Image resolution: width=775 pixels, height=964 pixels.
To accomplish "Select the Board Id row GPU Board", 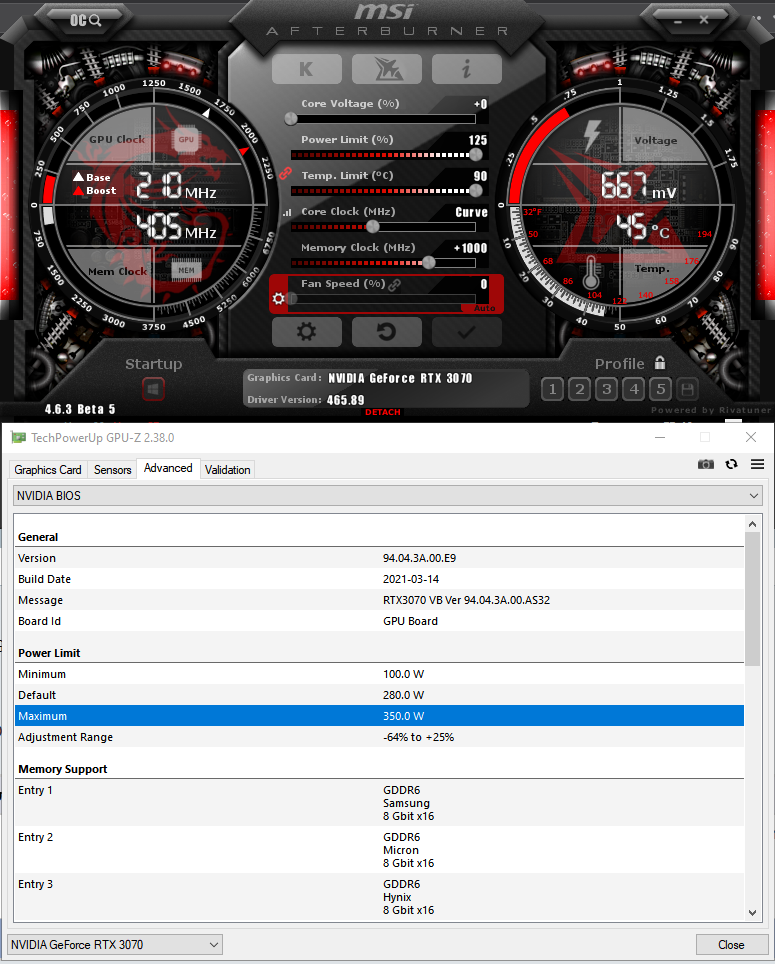I will [379, 621].
